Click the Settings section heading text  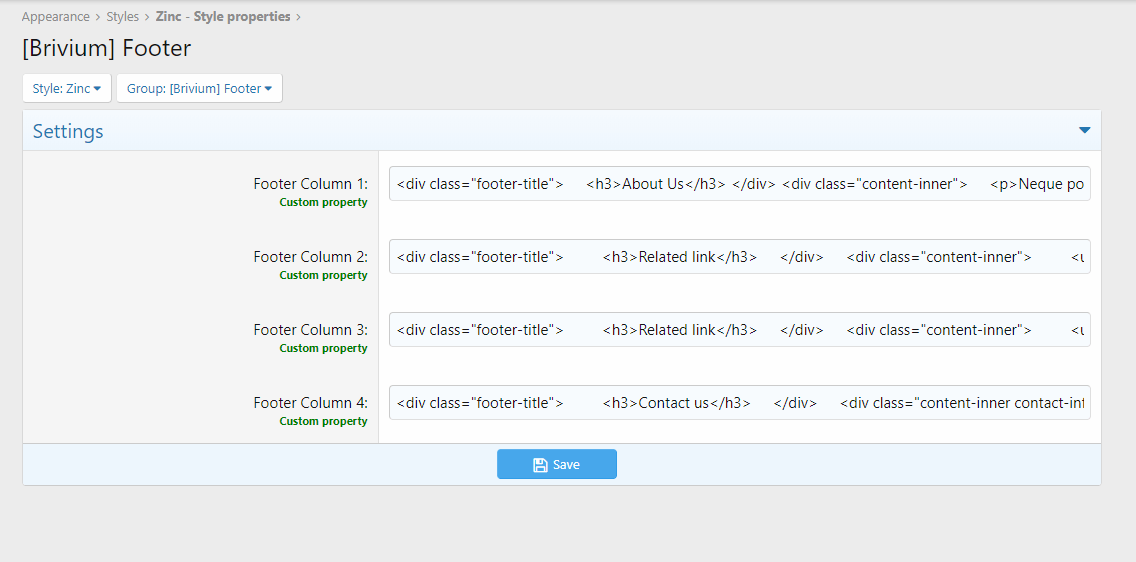68,131
